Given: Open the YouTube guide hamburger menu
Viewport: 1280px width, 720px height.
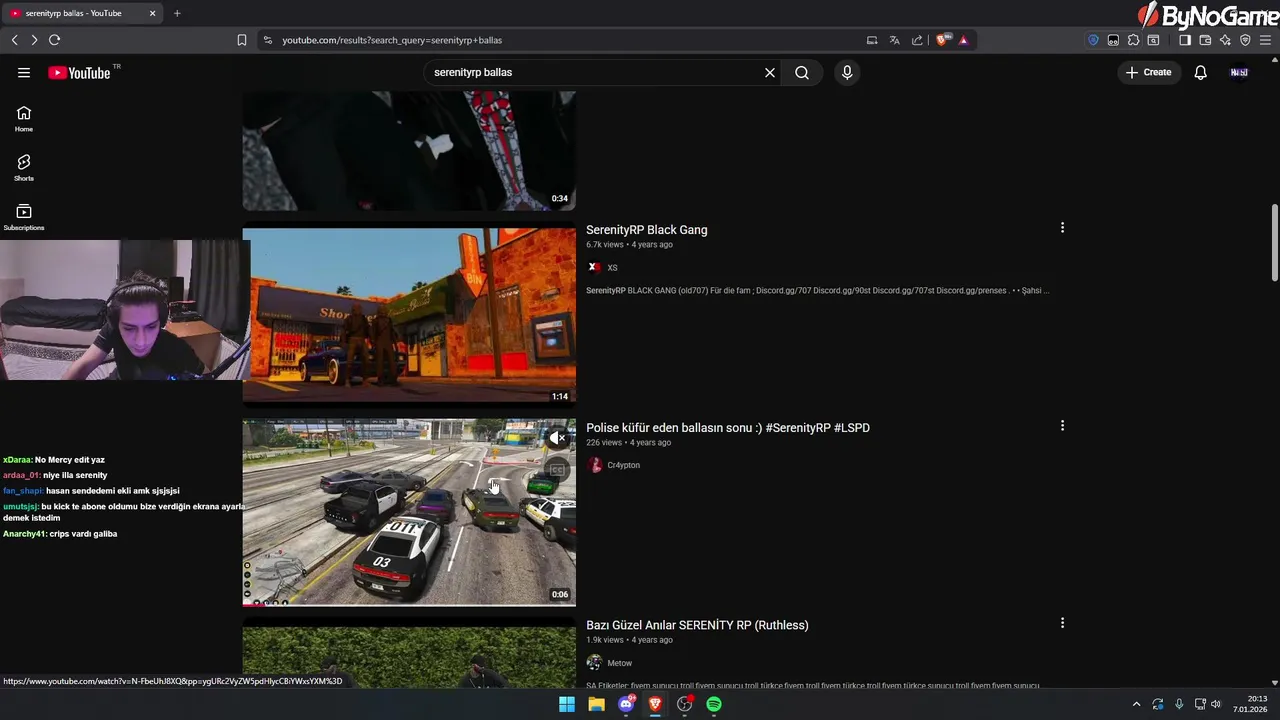Looking at the screenshot, I should [24, 72].
